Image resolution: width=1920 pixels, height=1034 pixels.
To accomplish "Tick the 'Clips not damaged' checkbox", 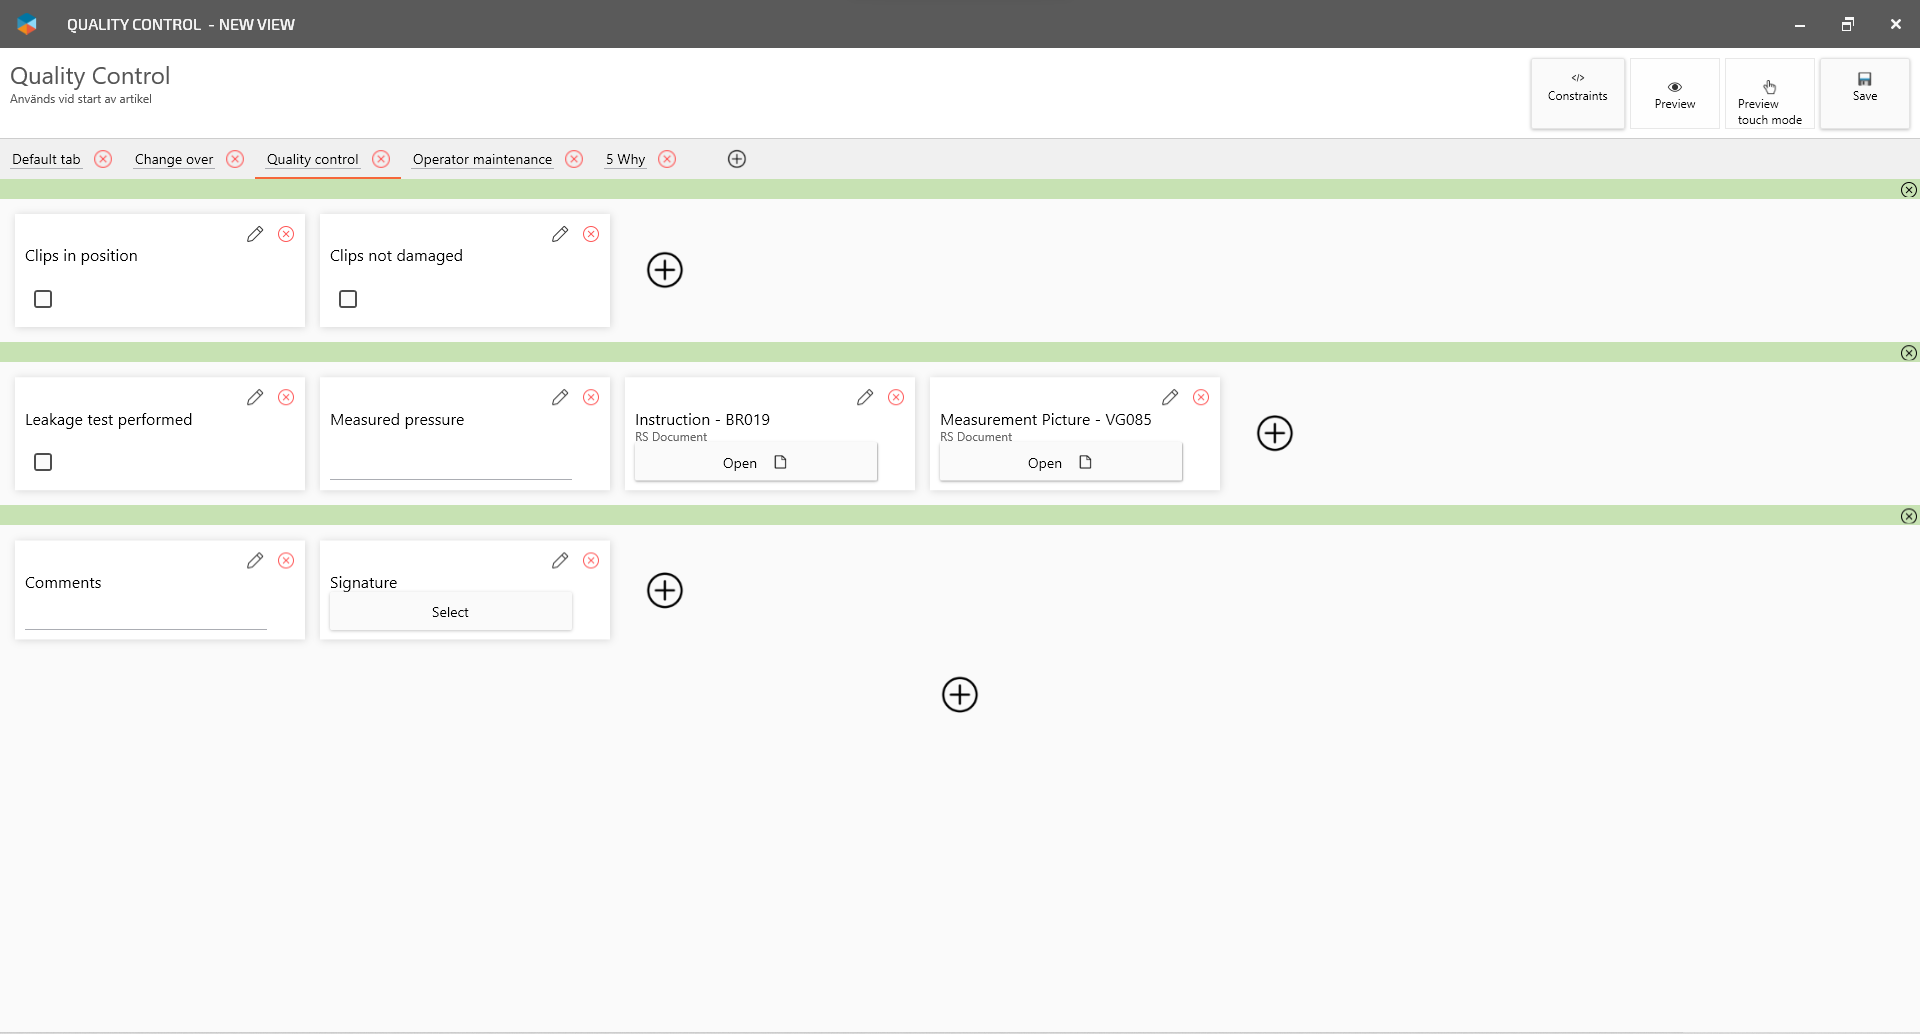I will [348, 299].
